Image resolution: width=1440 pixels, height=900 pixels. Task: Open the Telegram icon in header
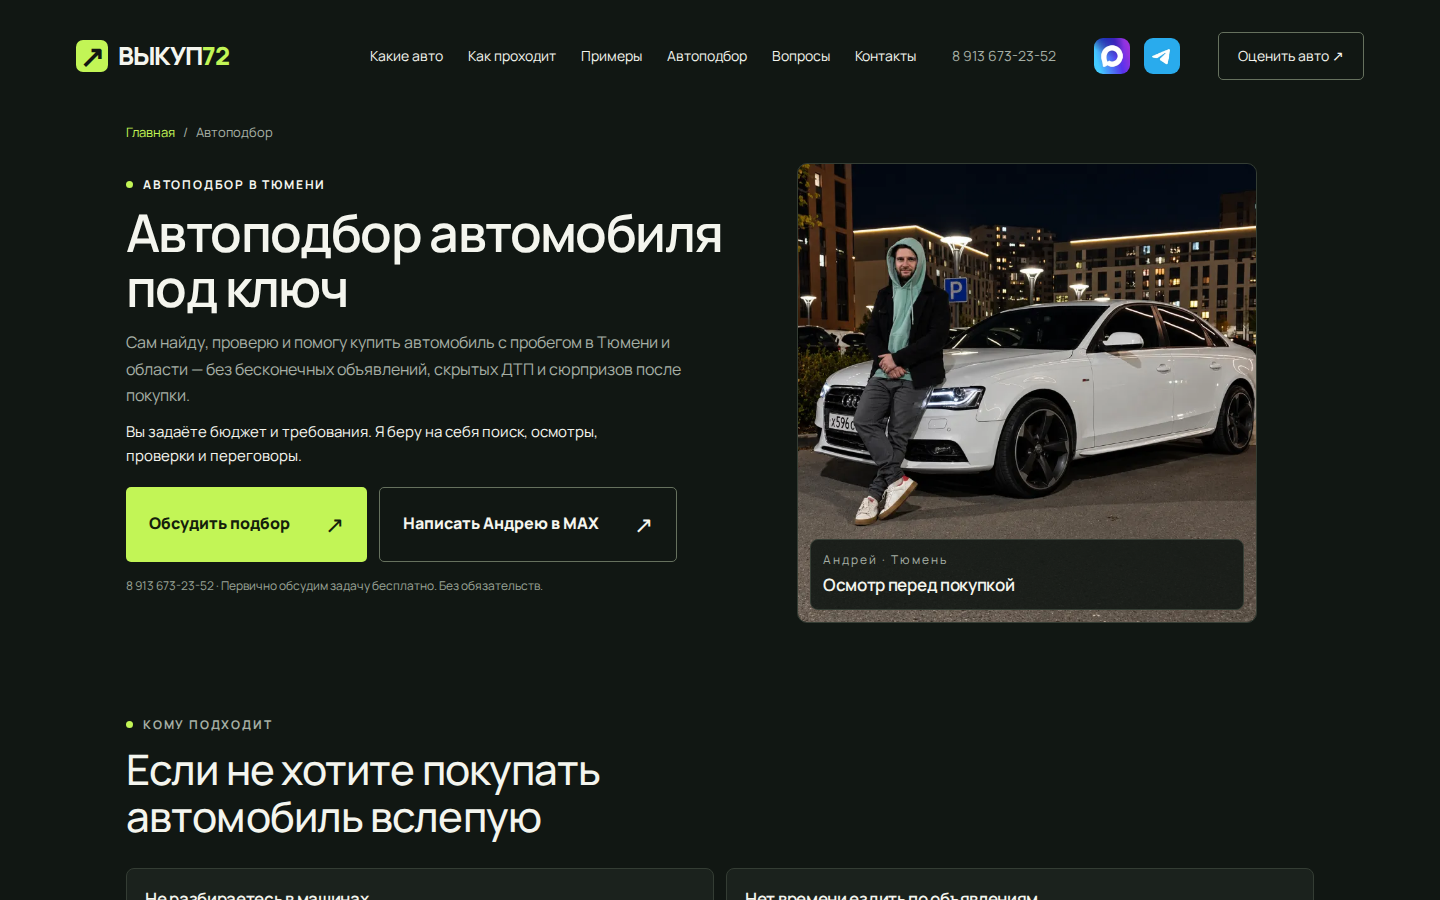point(1162,56)
